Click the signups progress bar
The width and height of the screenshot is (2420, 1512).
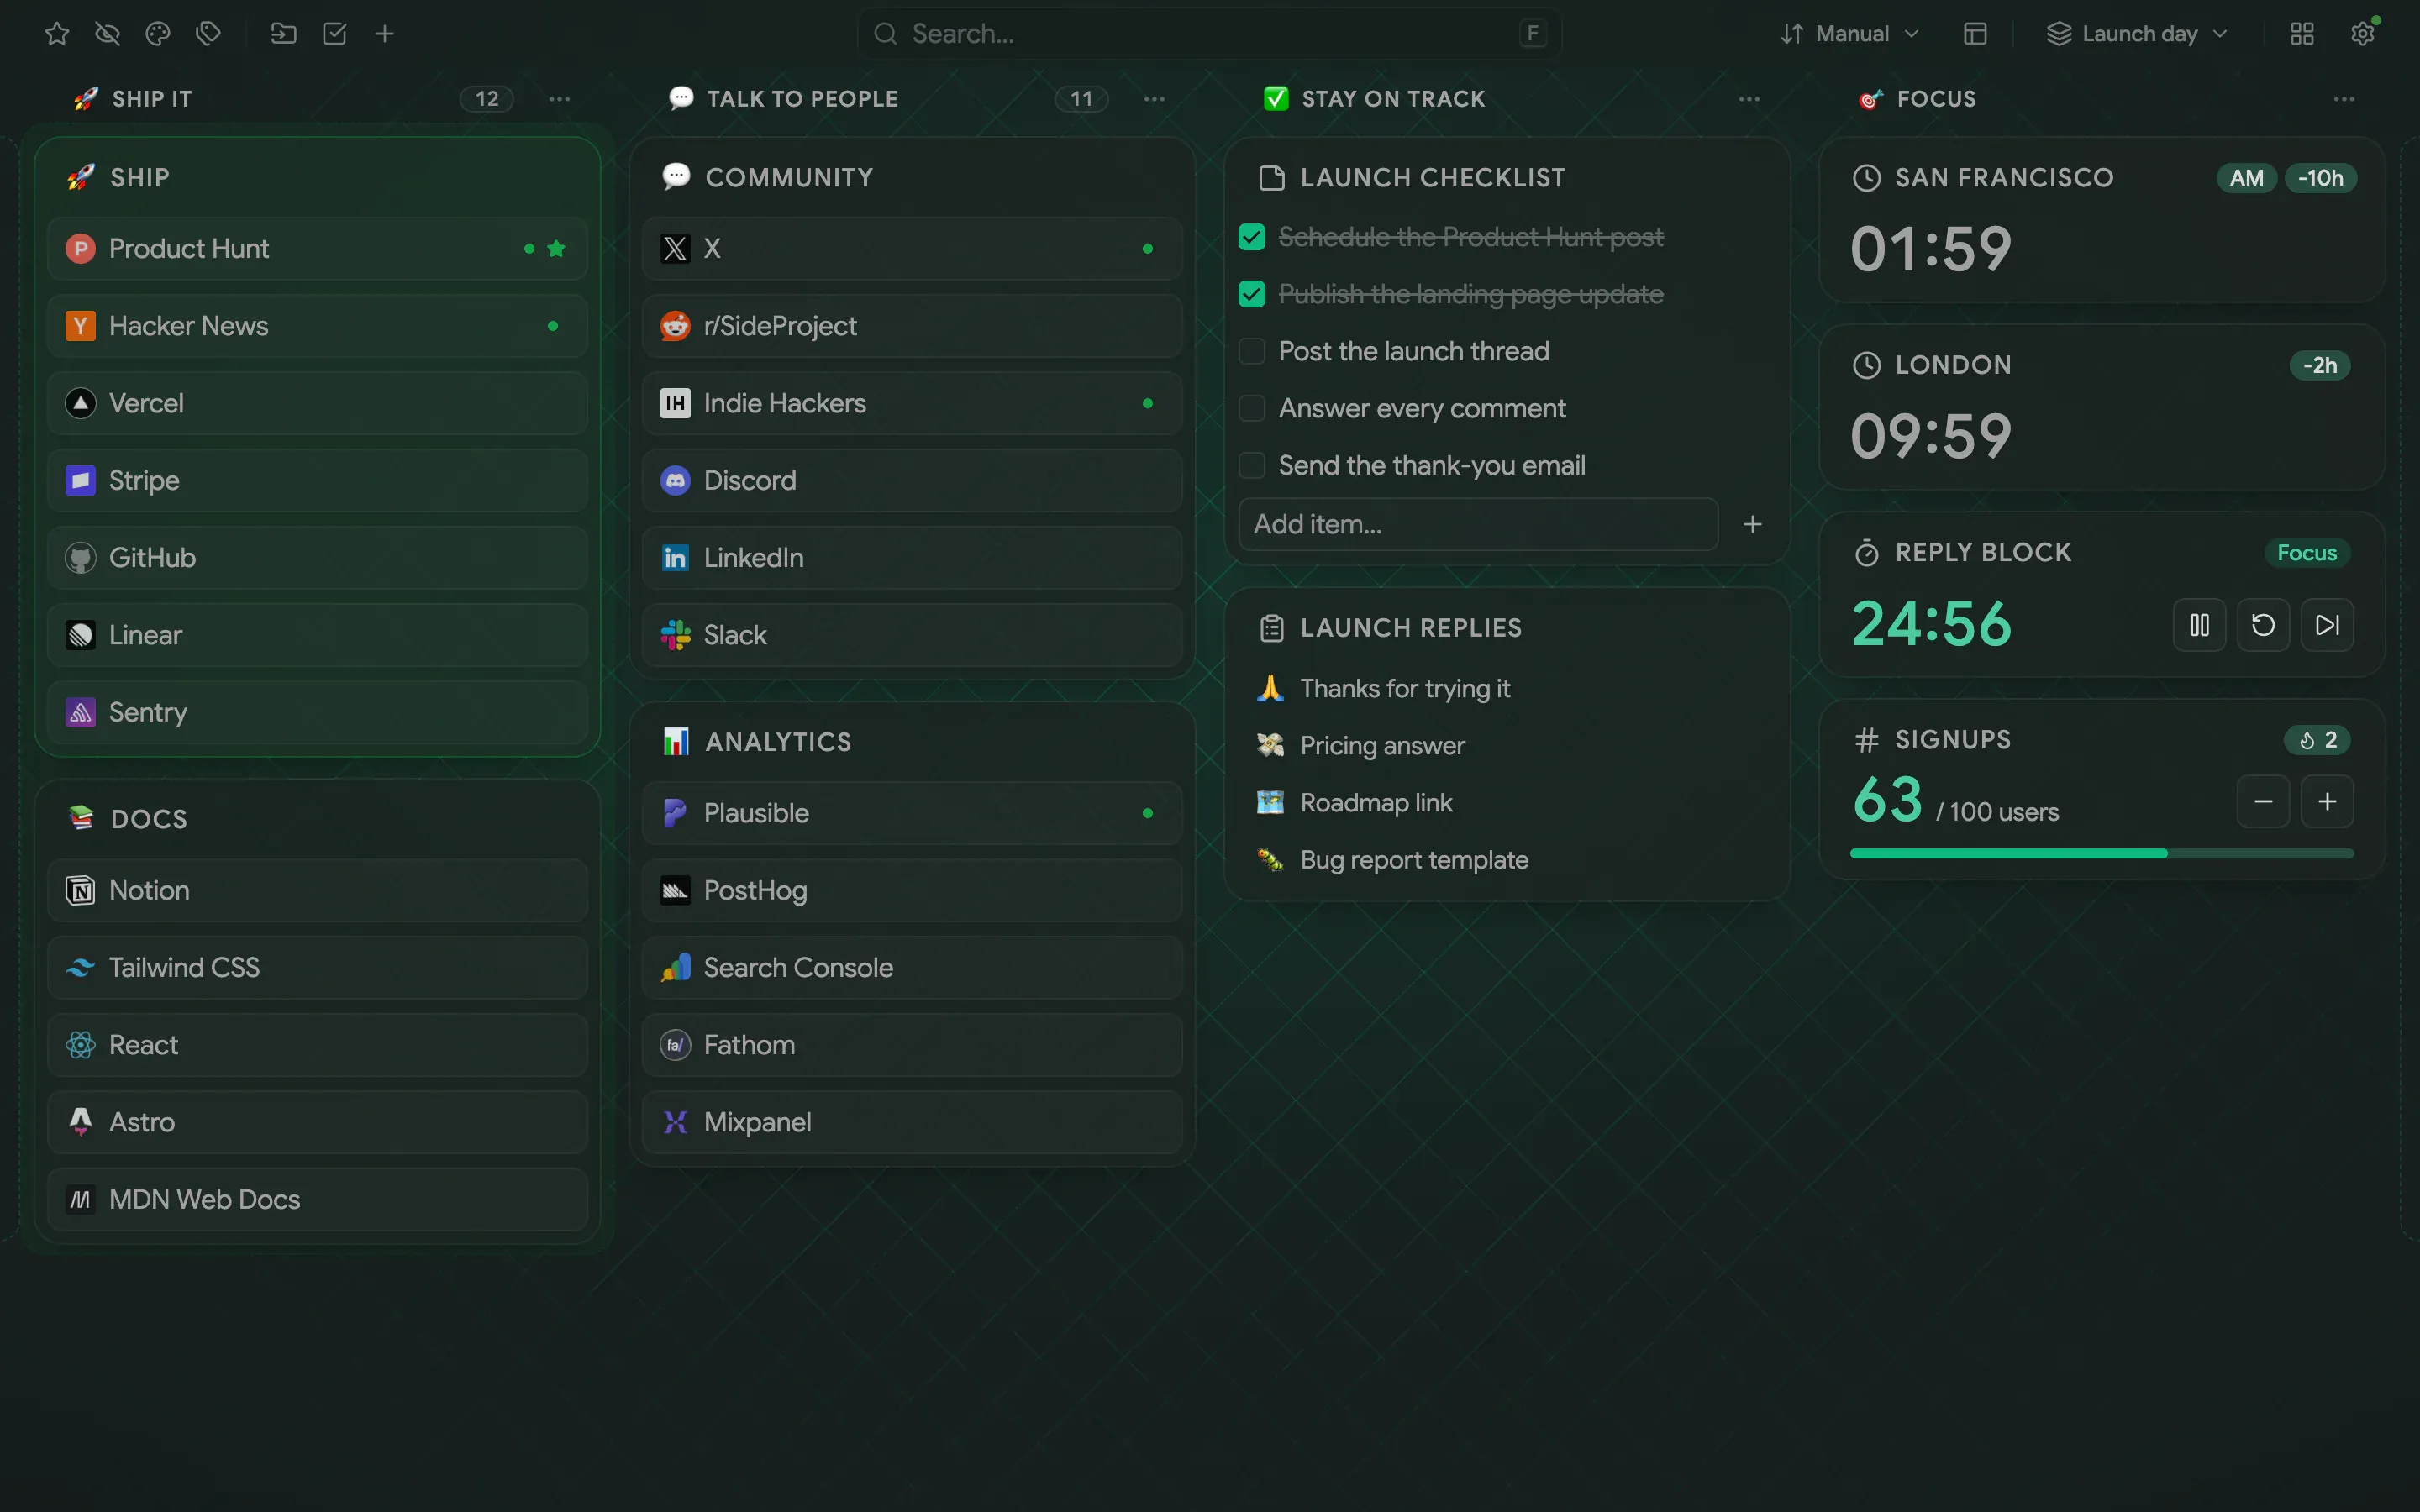(x=2102, y=853)
